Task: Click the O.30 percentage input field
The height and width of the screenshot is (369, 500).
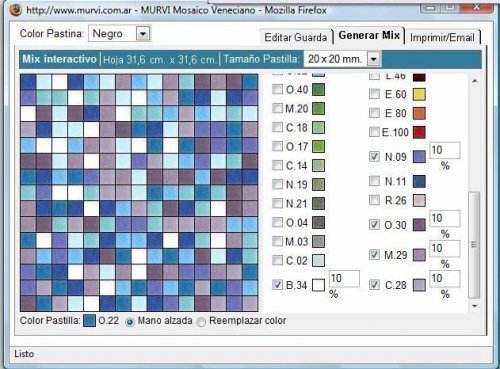Action: [445, 219]
